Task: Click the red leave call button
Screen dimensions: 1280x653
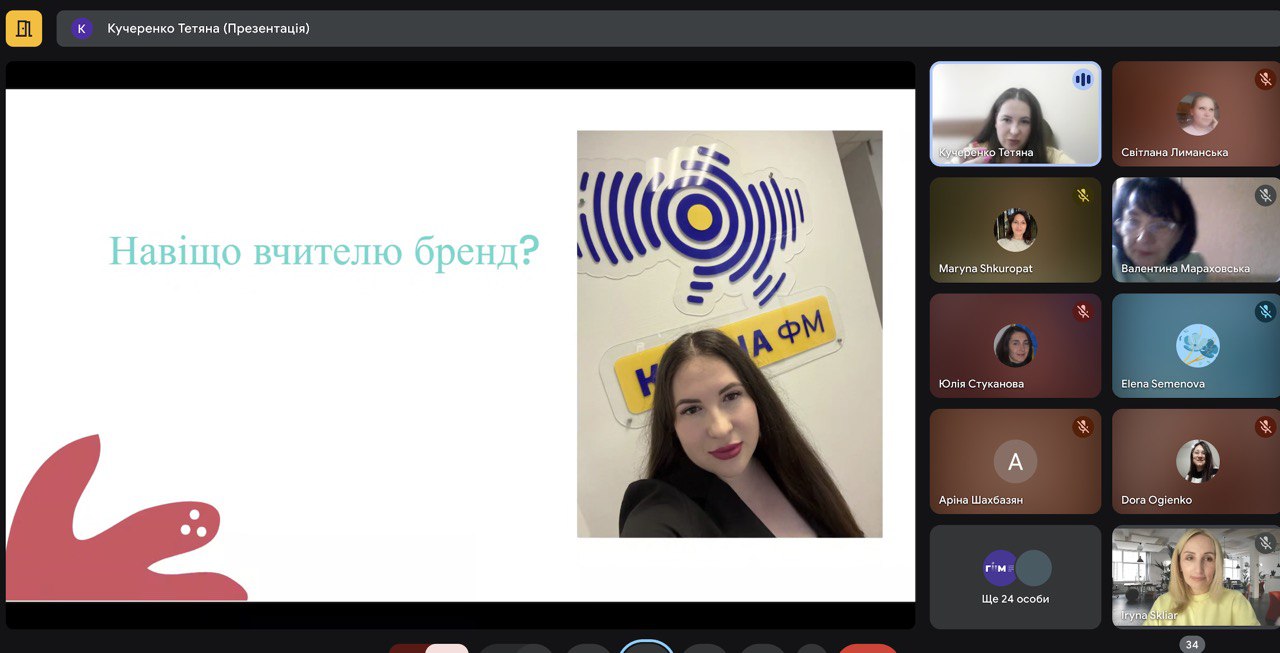Action: pos(867,648)
